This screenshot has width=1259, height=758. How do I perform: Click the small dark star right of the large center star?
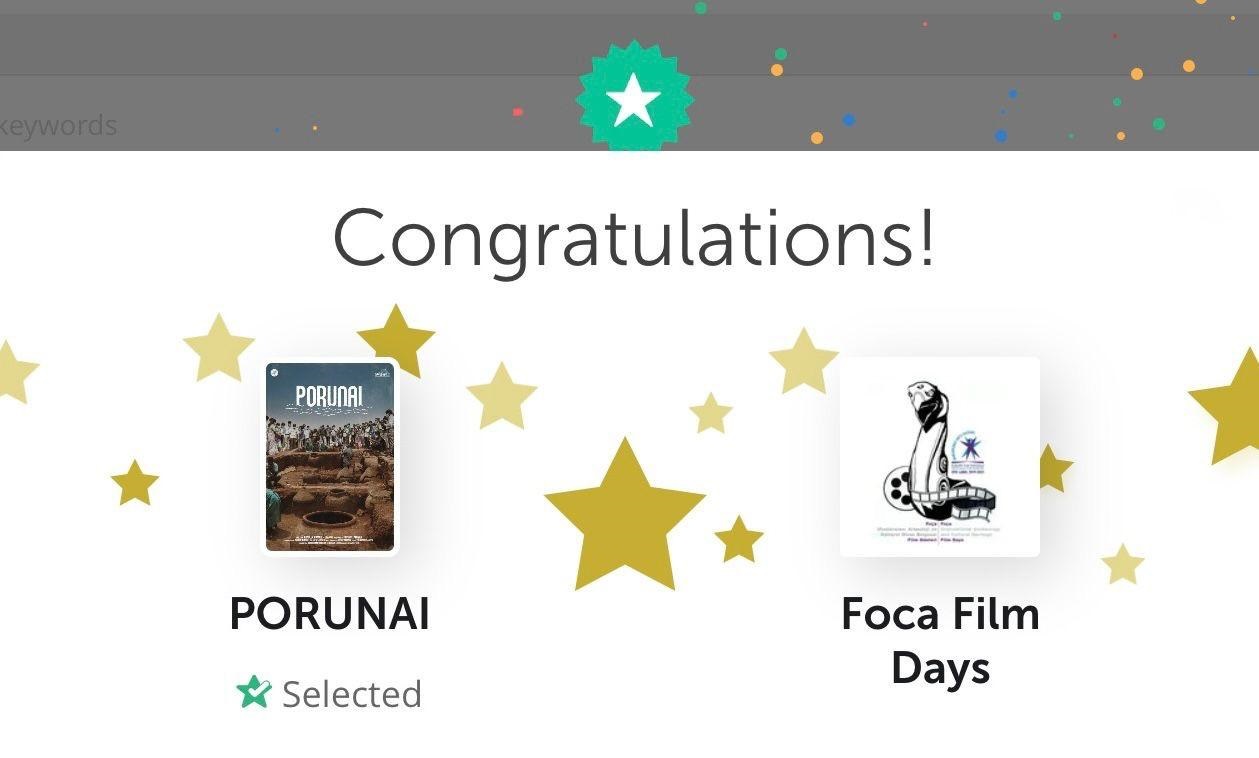pyautogui.click(x=739, y=540)
